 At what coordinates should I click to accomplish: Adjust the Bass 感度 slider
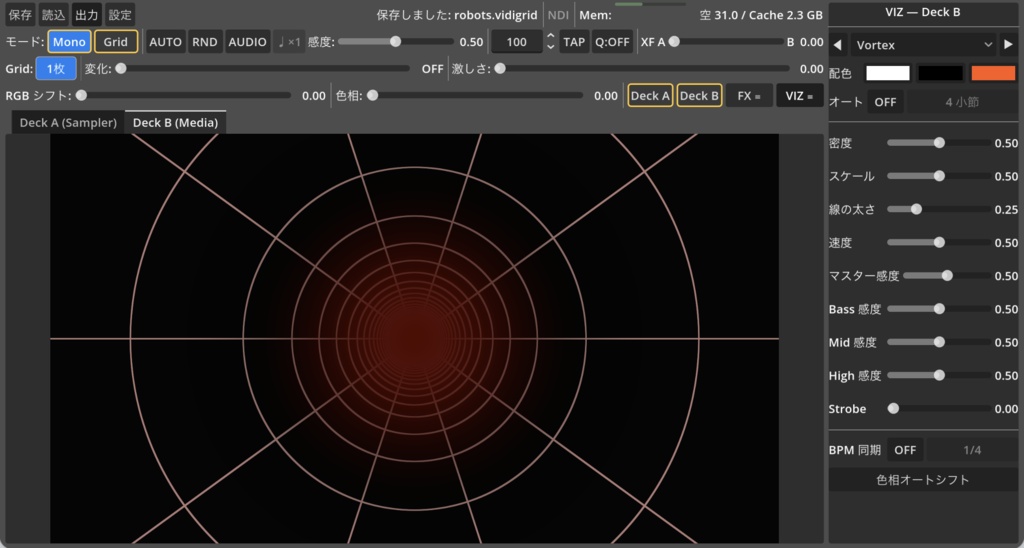click(x=938, y=309)
